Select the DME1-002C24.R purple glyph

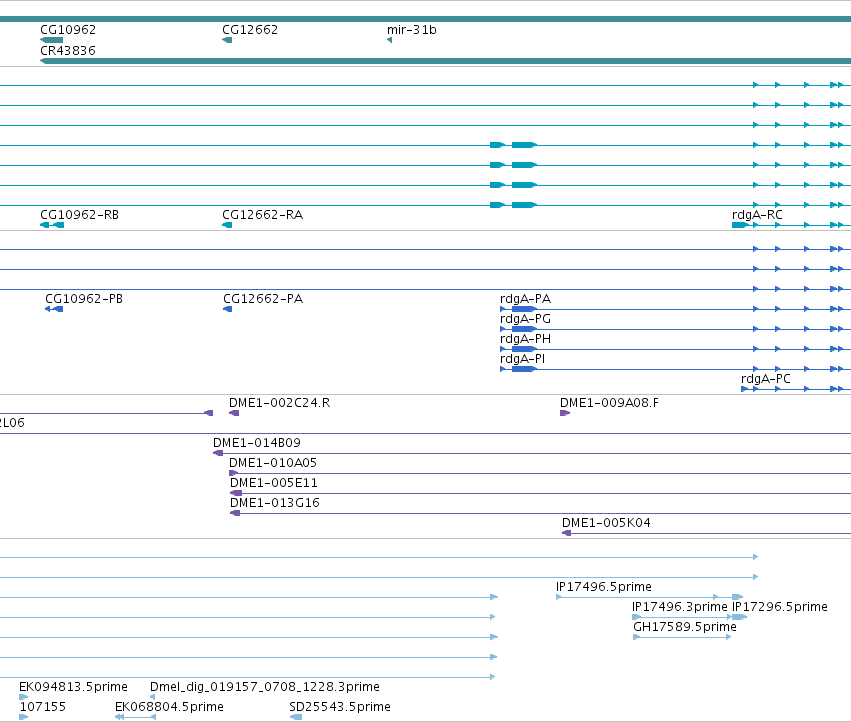tap(234, 414)
